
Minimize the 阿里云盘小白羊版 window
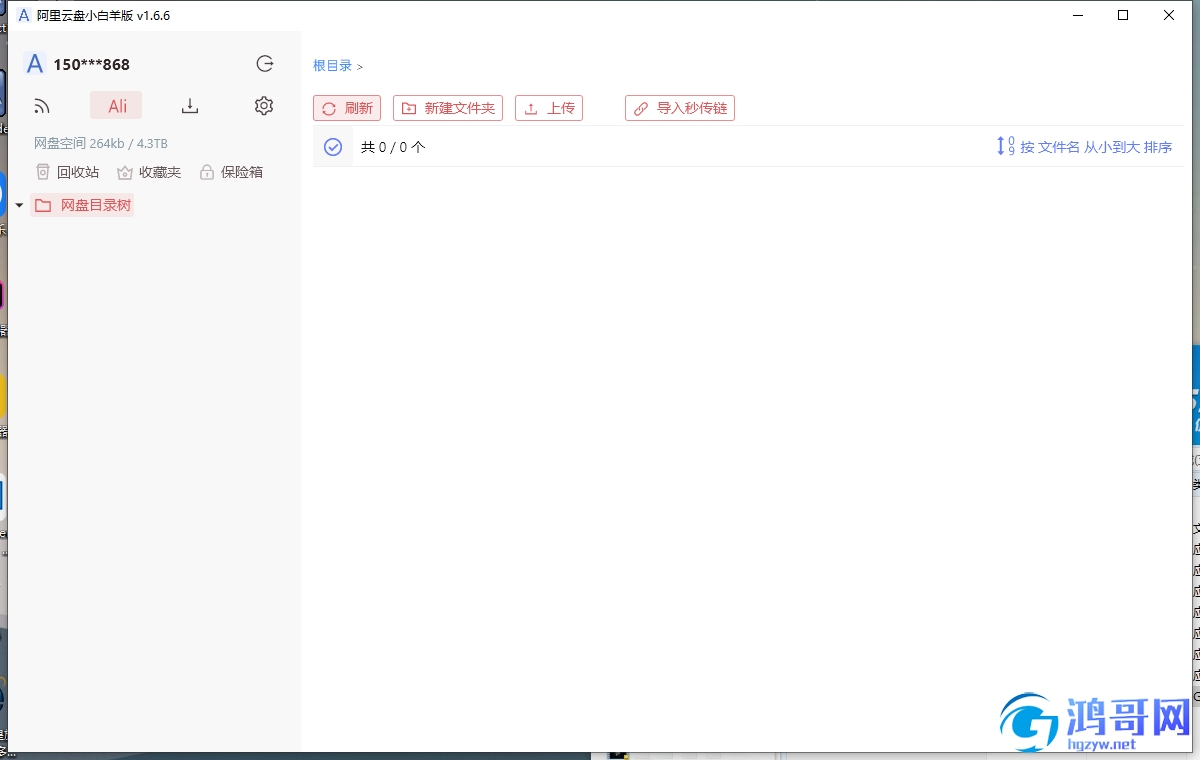[x=1078, y=15]
